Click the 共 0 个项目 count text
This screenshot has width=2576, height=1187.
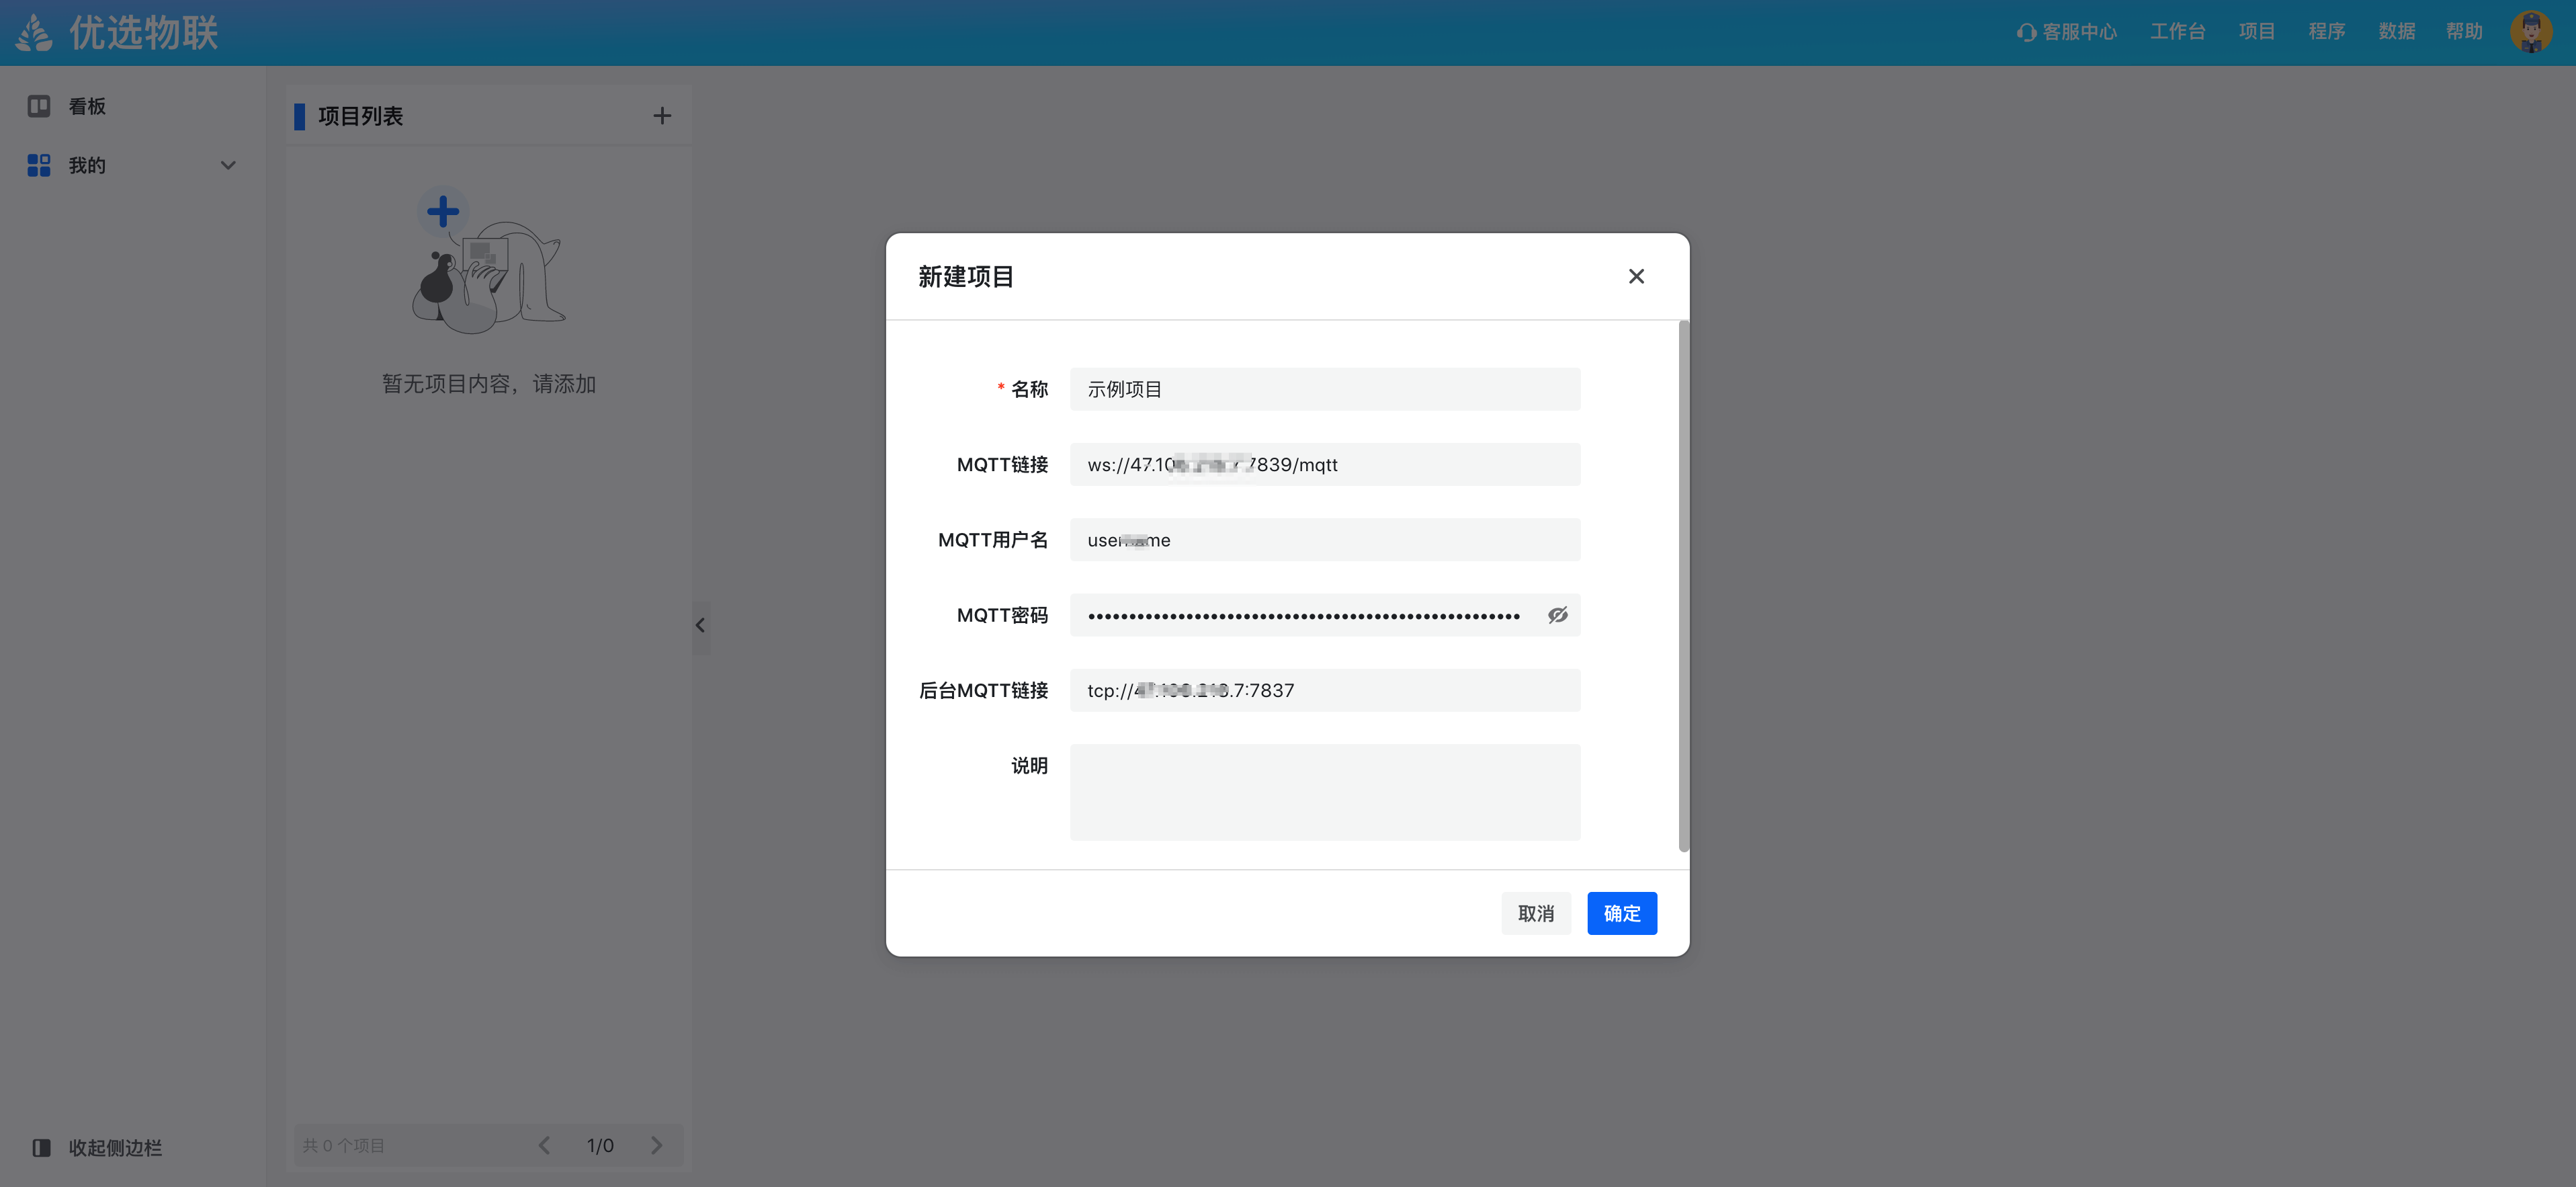[x=344, y=1146]
